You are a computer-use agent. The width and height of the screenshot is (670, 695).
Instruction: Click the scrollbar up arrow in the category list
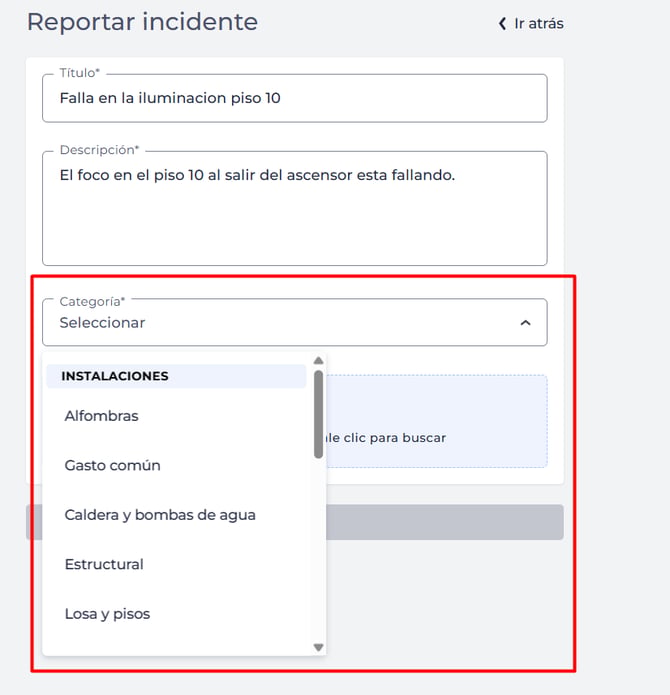(318, 360)
